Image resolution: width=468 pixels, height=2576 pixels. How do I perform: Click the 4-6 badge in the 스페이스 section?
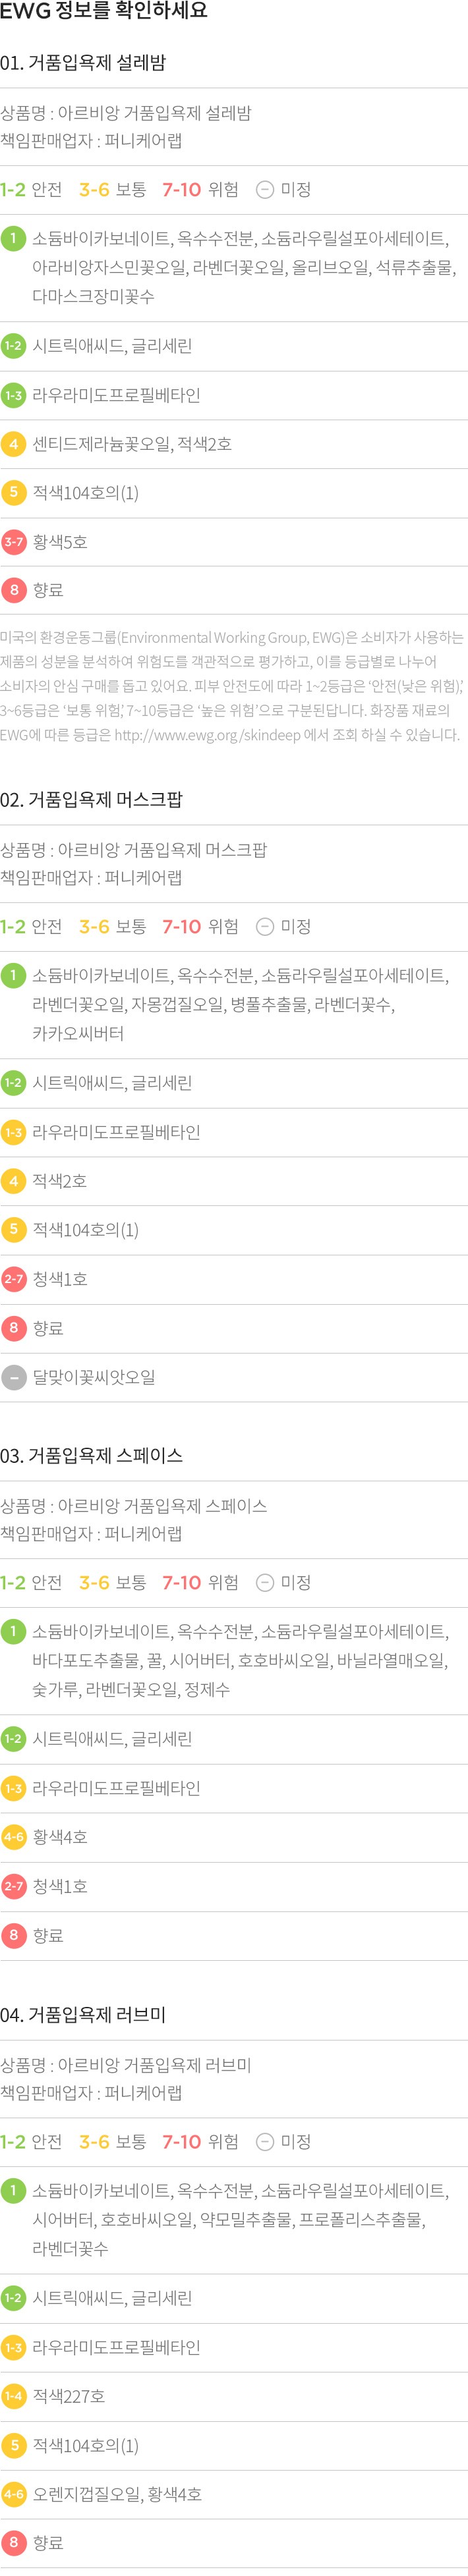(x=13, y=1837)
